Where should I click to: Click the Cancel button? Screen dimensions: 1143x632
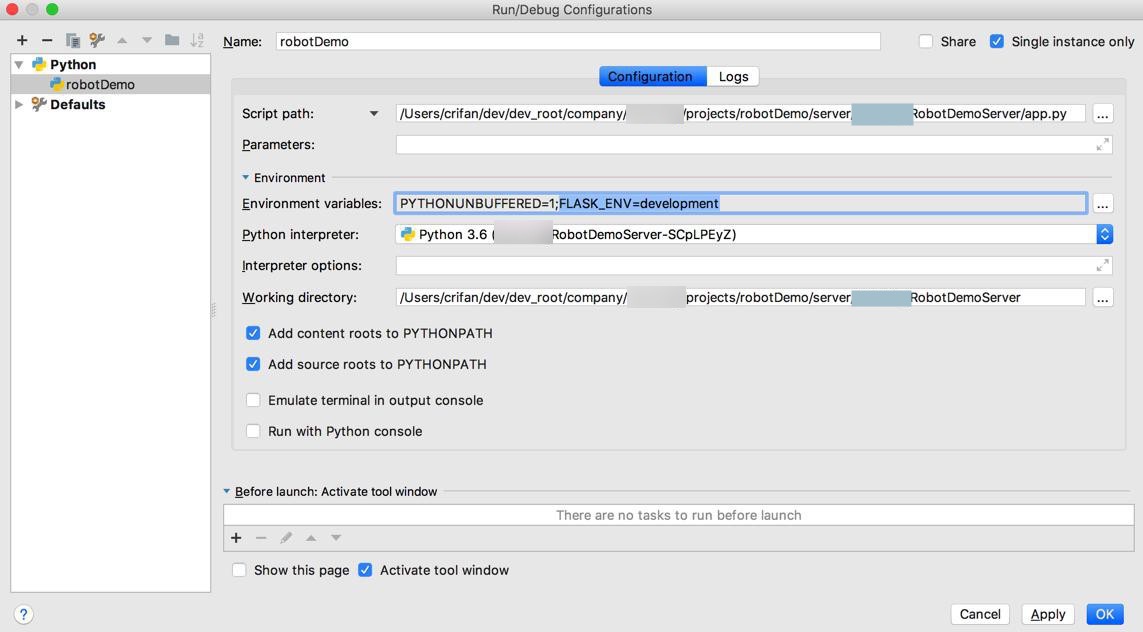[980, 615]
